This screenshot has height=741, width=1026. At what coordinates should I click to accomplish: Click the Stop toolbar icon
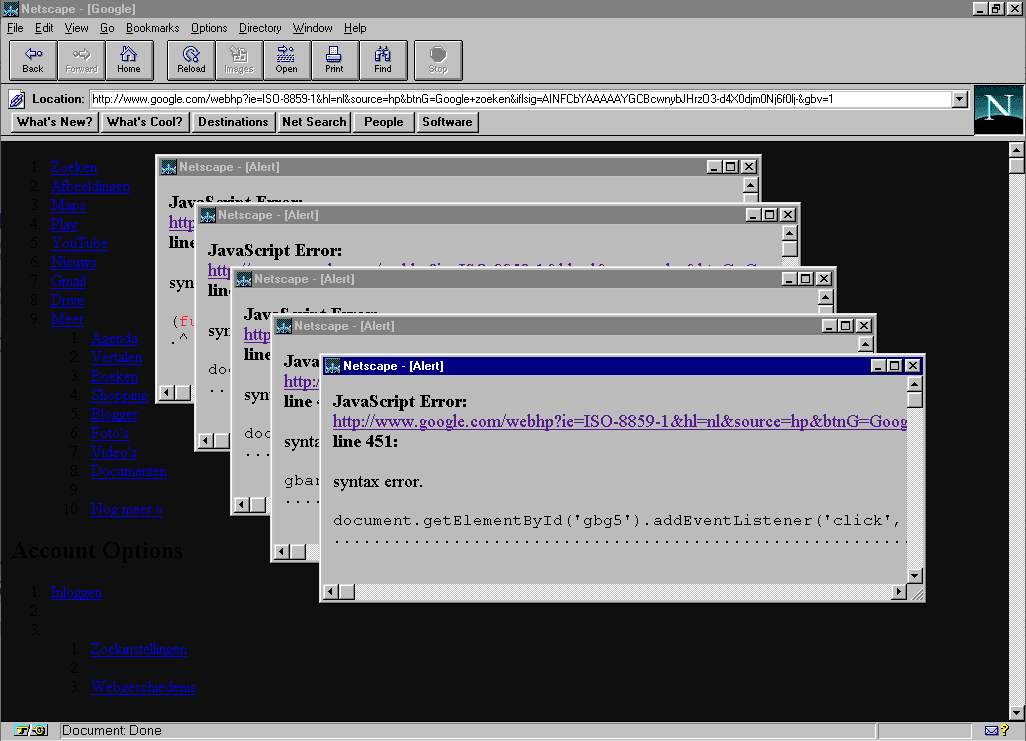[x=437, y=60]
